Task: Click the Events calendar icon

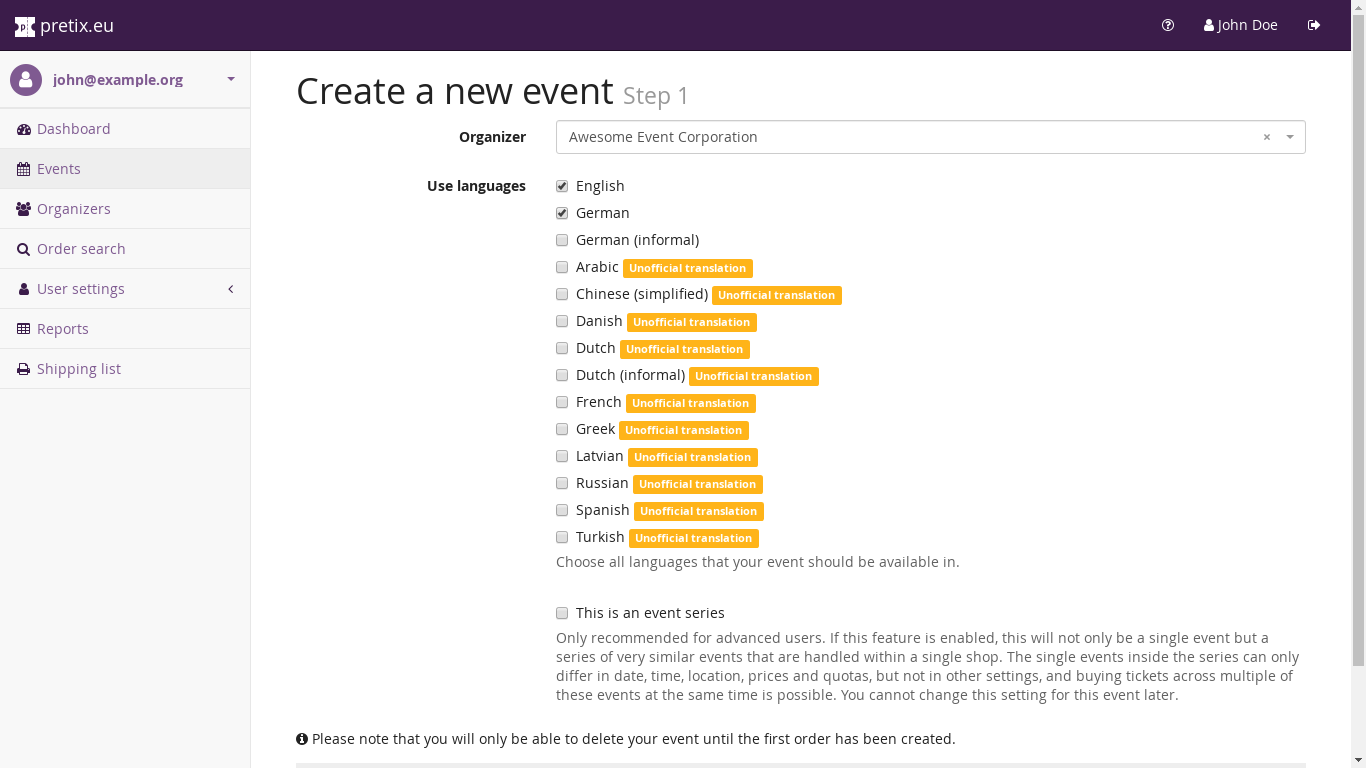Action: coord(24,169)
